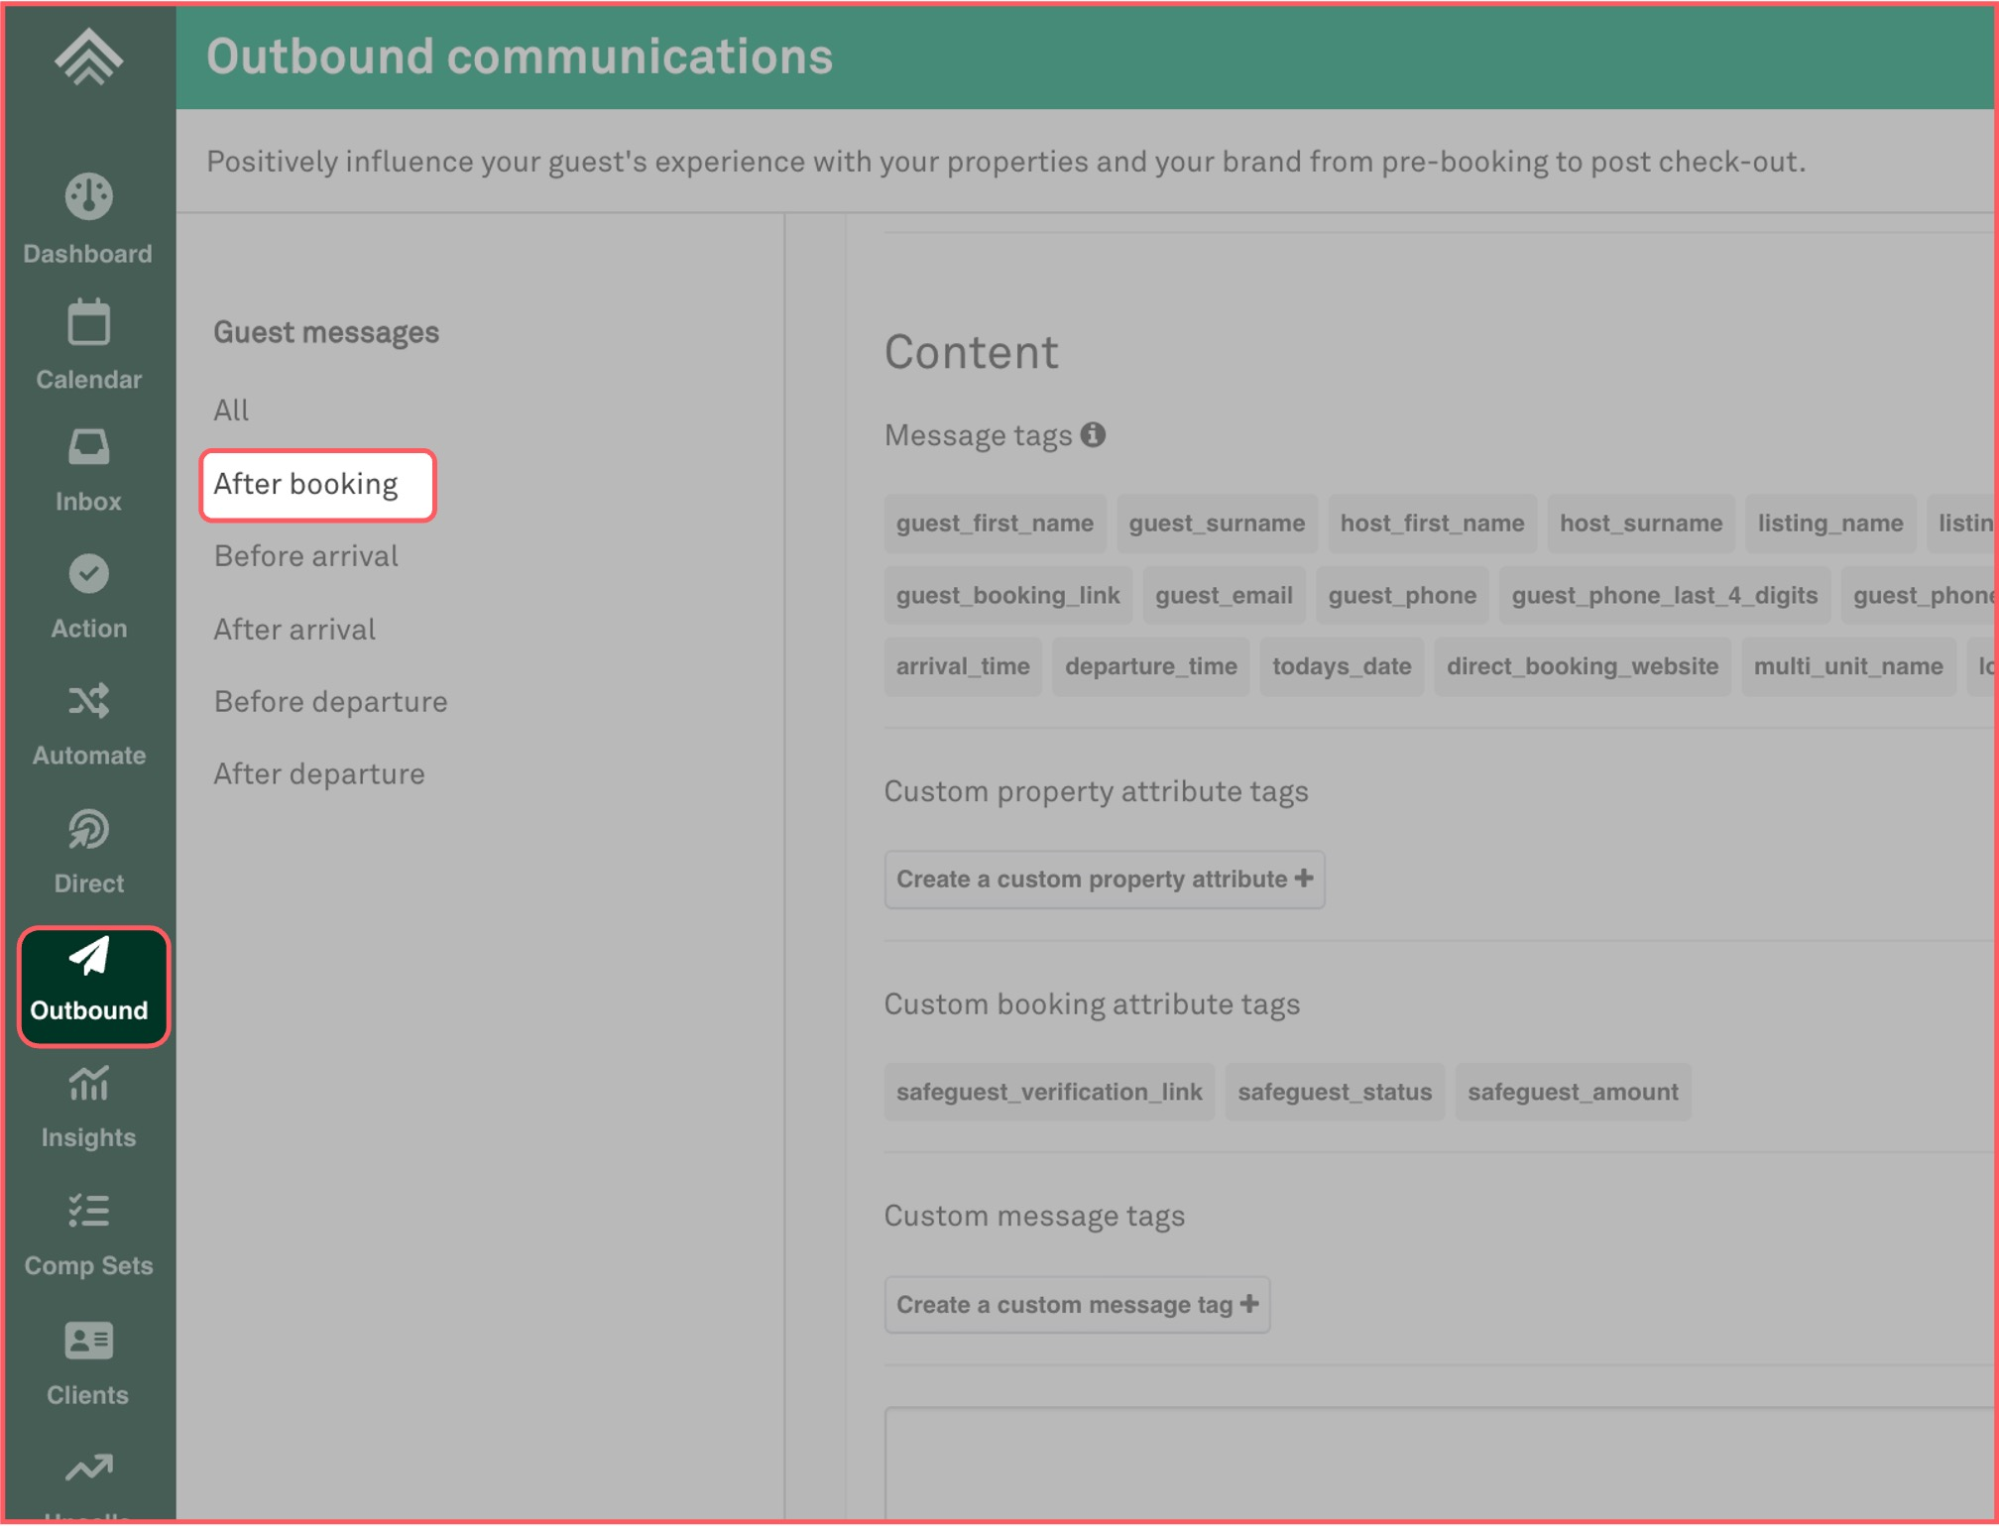Viewport: 1999px width, 1528px height.
Task: Insert the guest_first_name tag
Action: point(995,523)
